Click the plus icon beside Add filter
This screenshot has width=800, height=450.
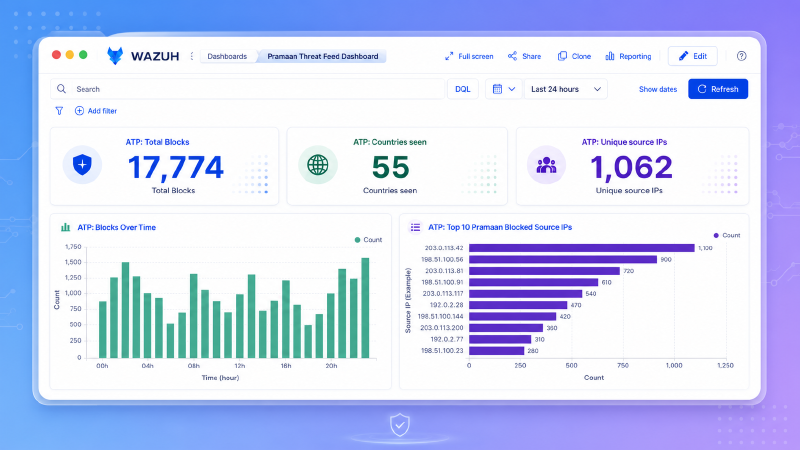point(79,111)
